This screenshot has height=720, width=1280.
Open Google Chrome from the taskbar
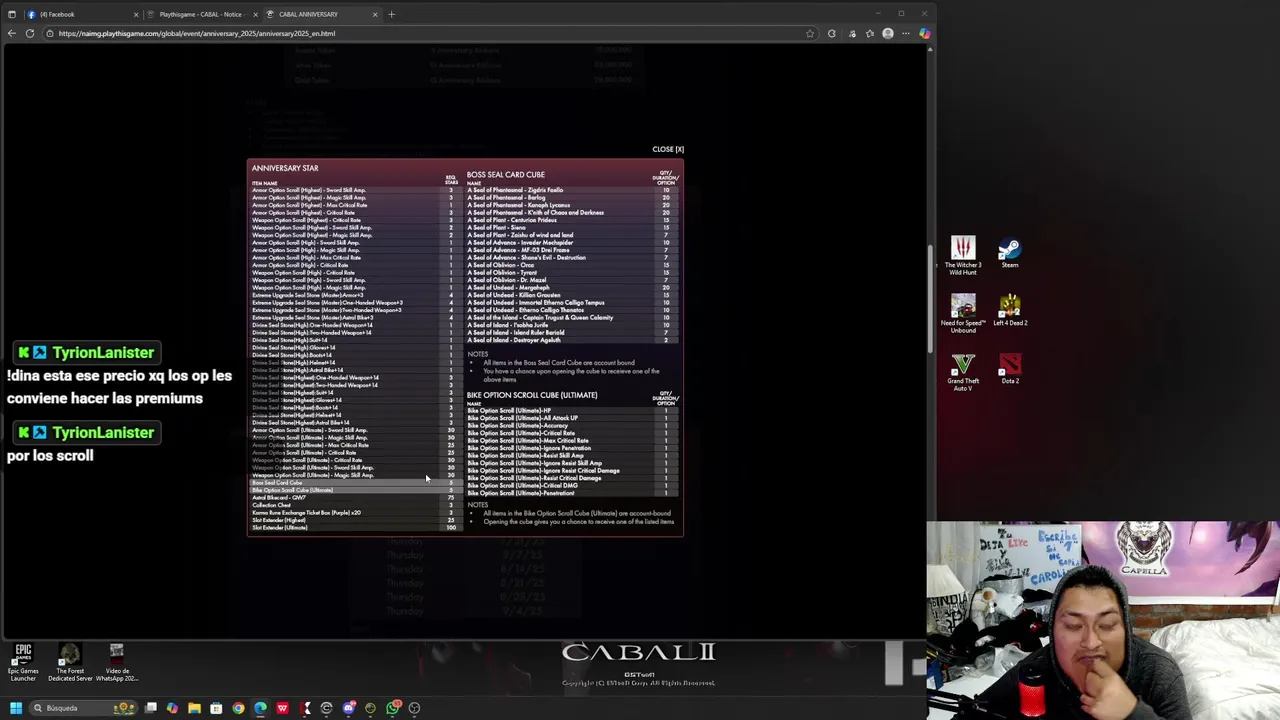point(238,708)
